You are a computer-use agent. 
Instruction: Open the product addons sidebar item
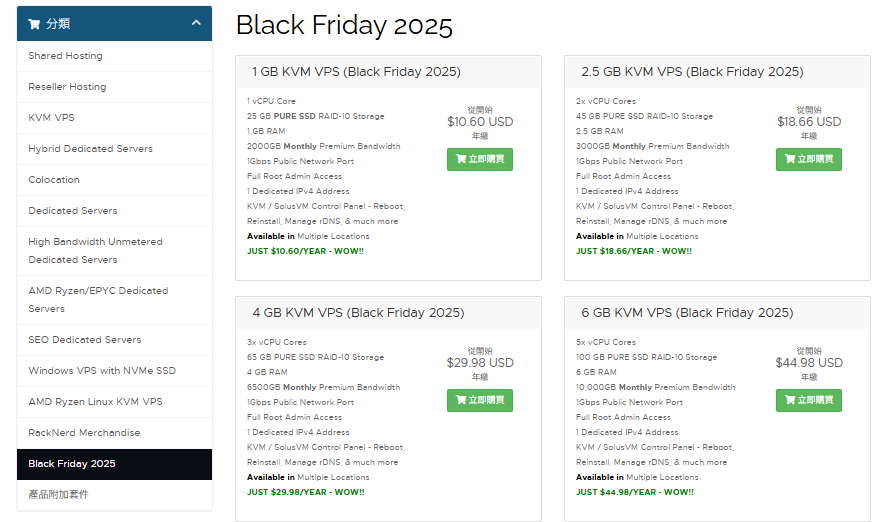point(58,495)
